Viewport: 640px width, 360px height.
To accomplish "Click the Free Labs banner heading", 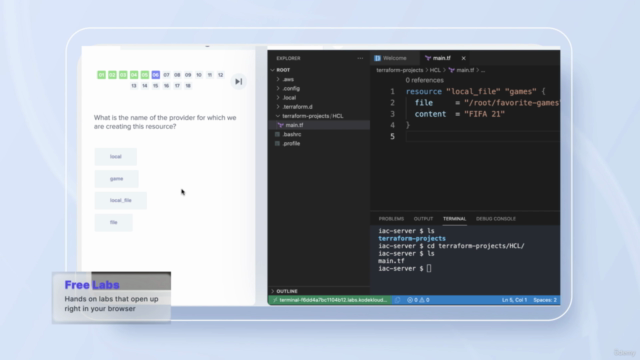I will (x=92, y=285).
